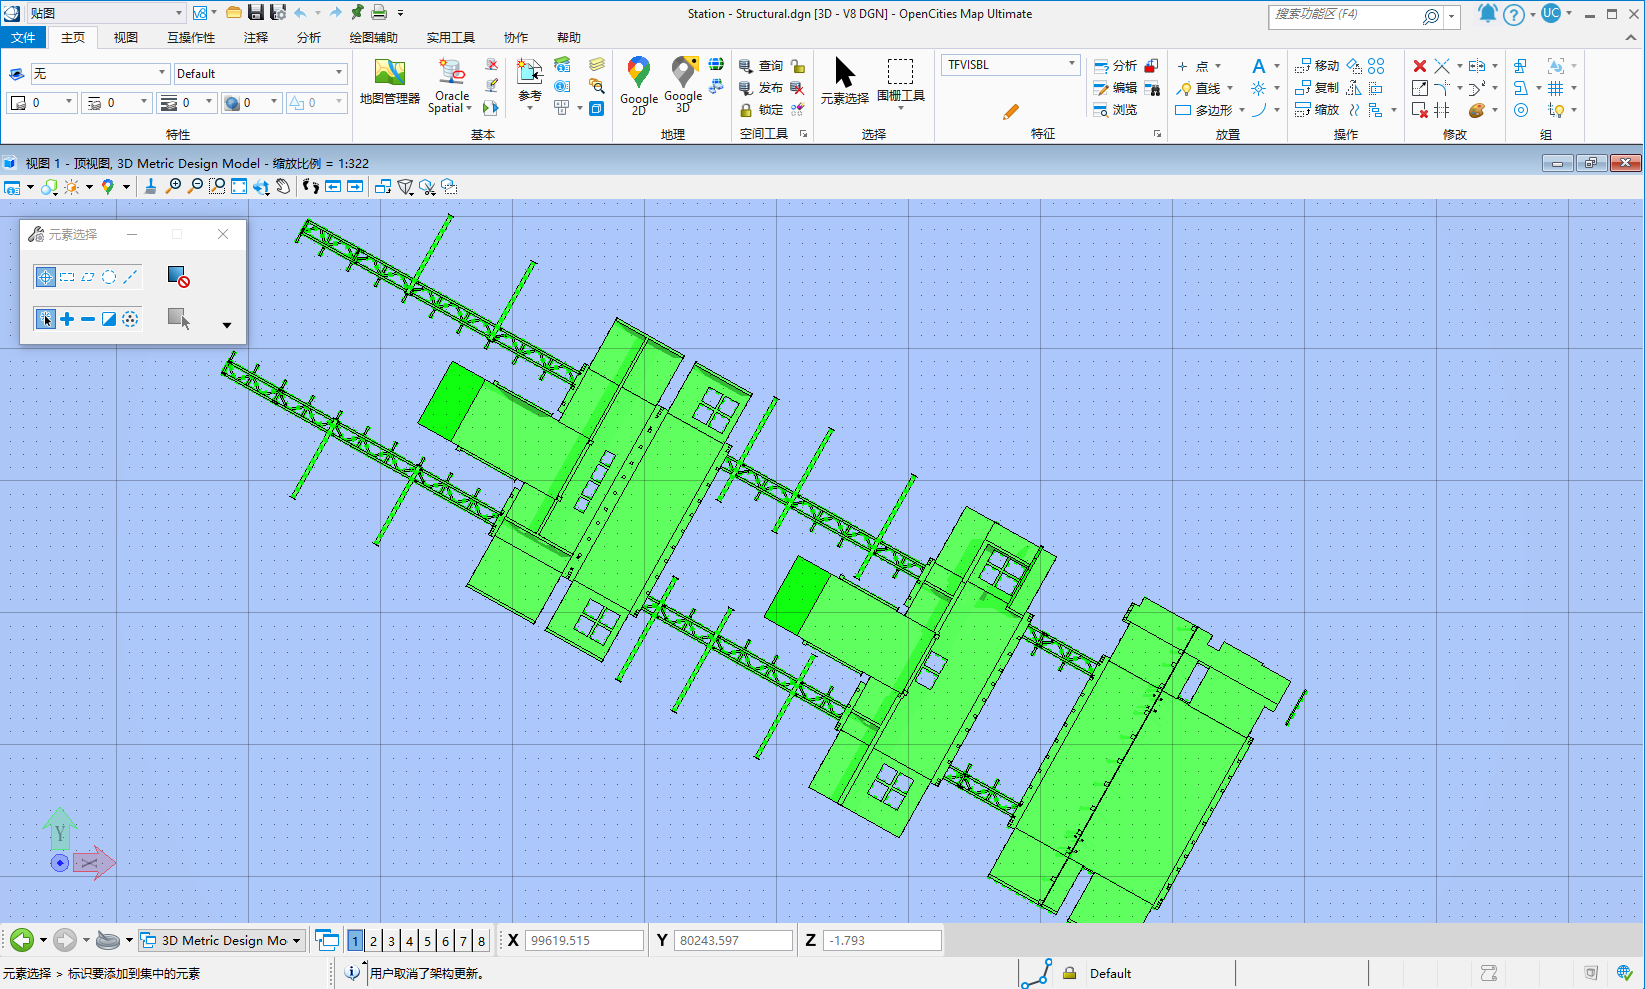1645x989 pixels.
Task: Open the 地图管理器 Map Manager
Action: click(389, 82)
